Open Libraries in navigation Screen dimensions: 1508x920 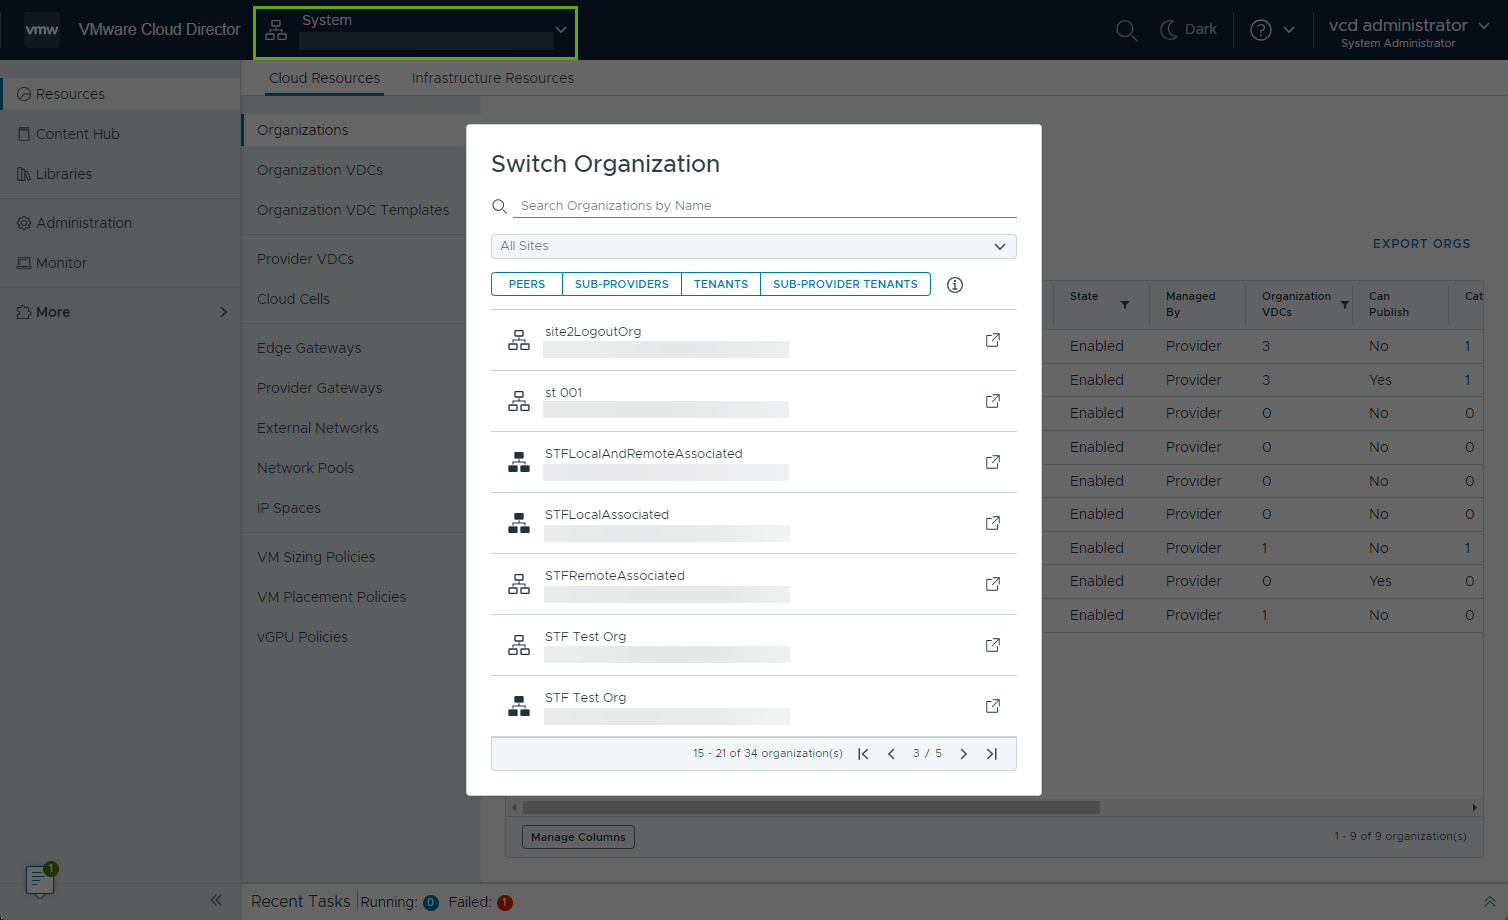[121, 174]
